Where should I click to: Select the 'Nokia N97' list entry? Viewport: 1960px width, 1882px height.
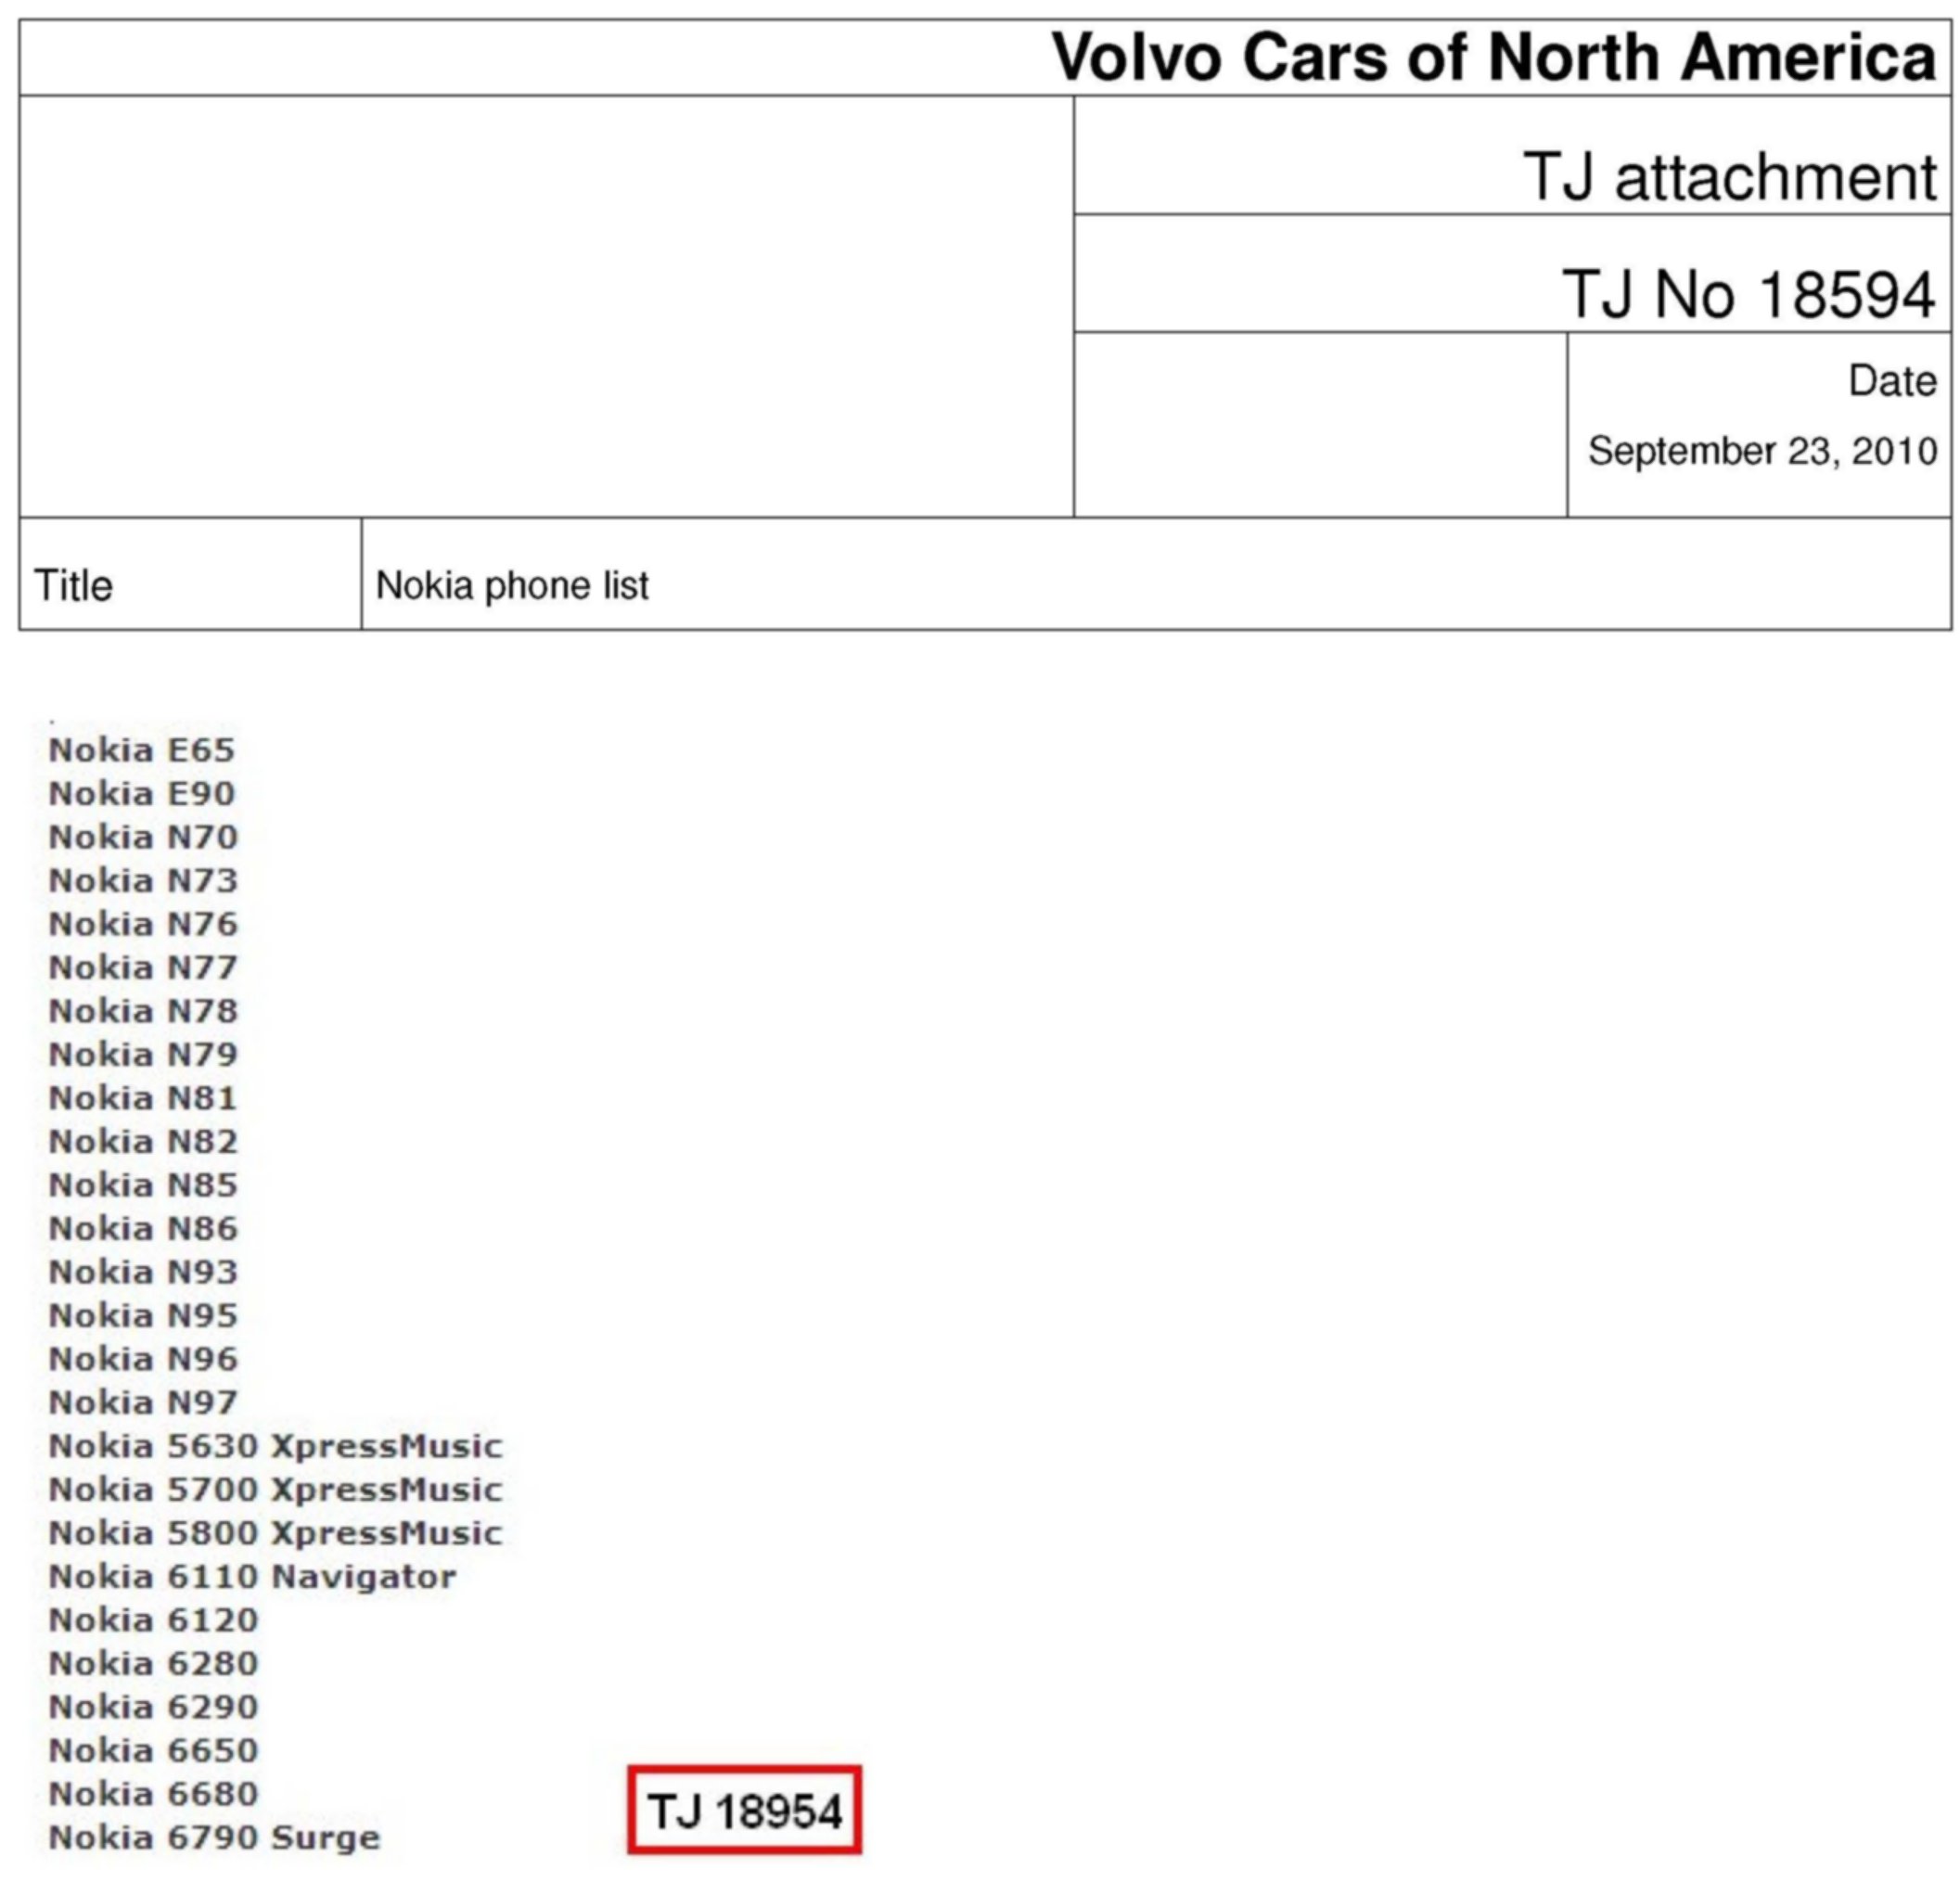coord(143,1402)
